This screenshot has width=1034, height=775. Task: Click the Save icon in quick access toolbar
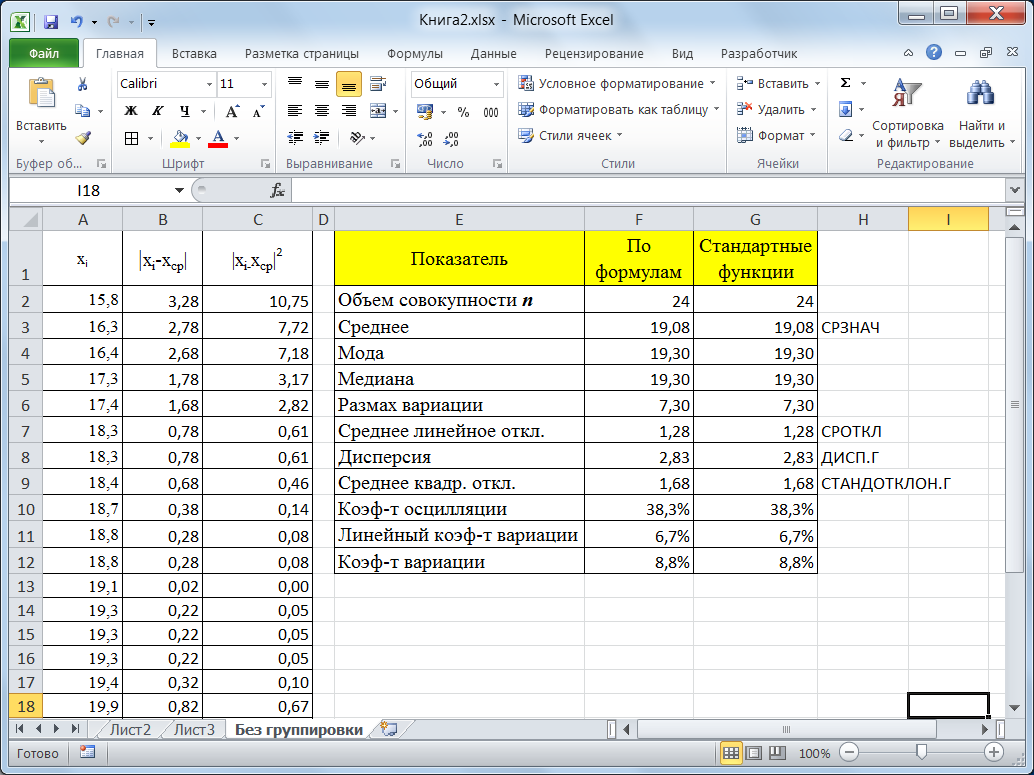click(x=51, y=22)
